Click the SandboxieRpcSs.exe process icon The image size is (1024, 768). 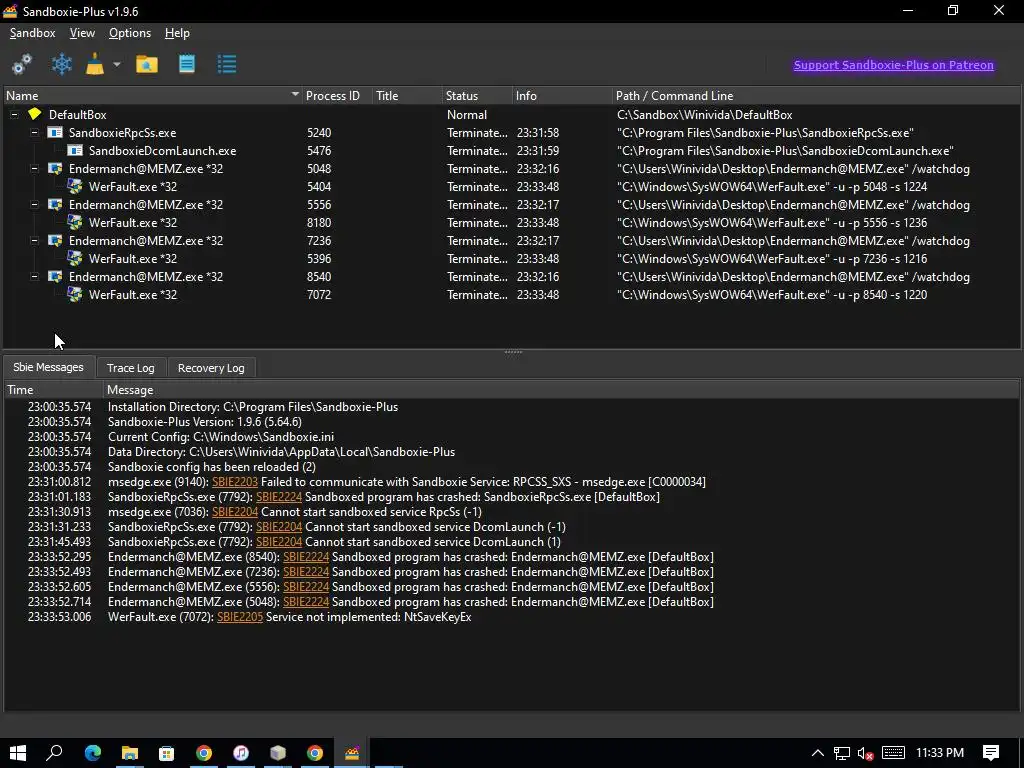click(x=55, y=133)
